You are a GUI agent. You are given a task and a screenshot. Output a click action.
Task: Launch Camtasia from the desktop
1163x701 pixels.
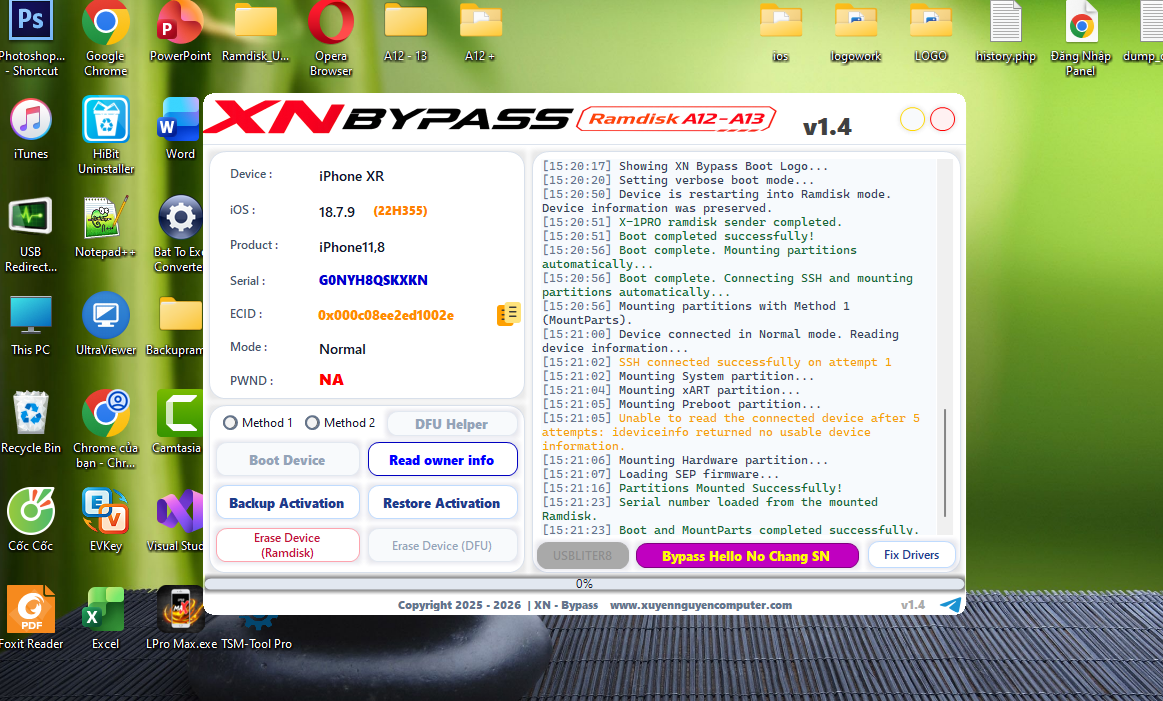pos(178,423)
